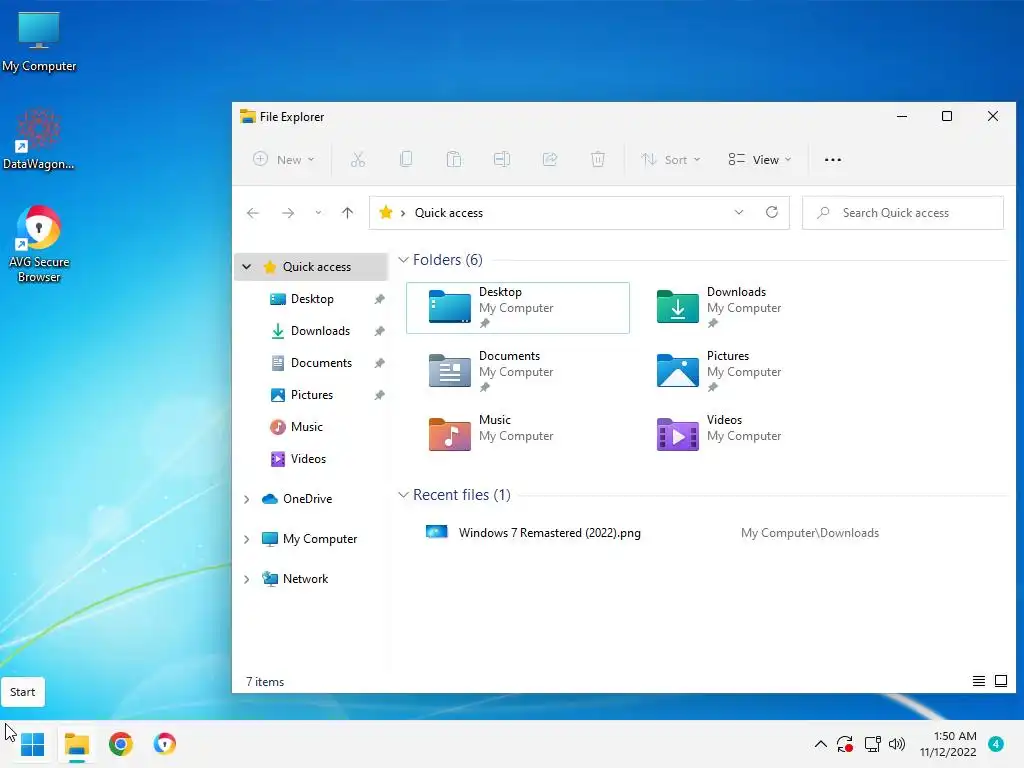
Task: Select Videos in the navigation pane
Action: point(308,459)
